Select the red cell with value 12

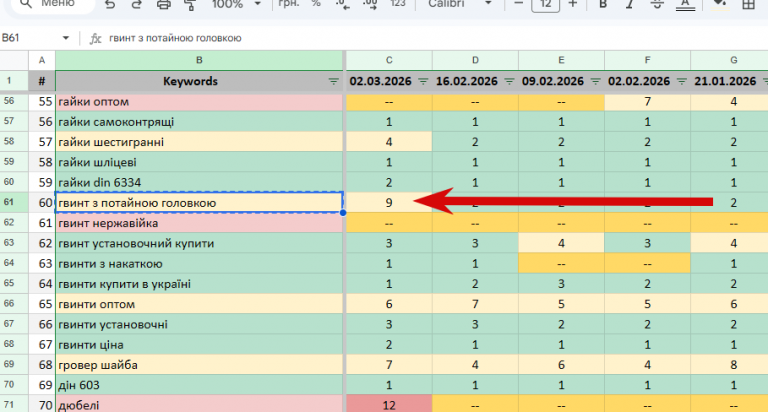389,405
